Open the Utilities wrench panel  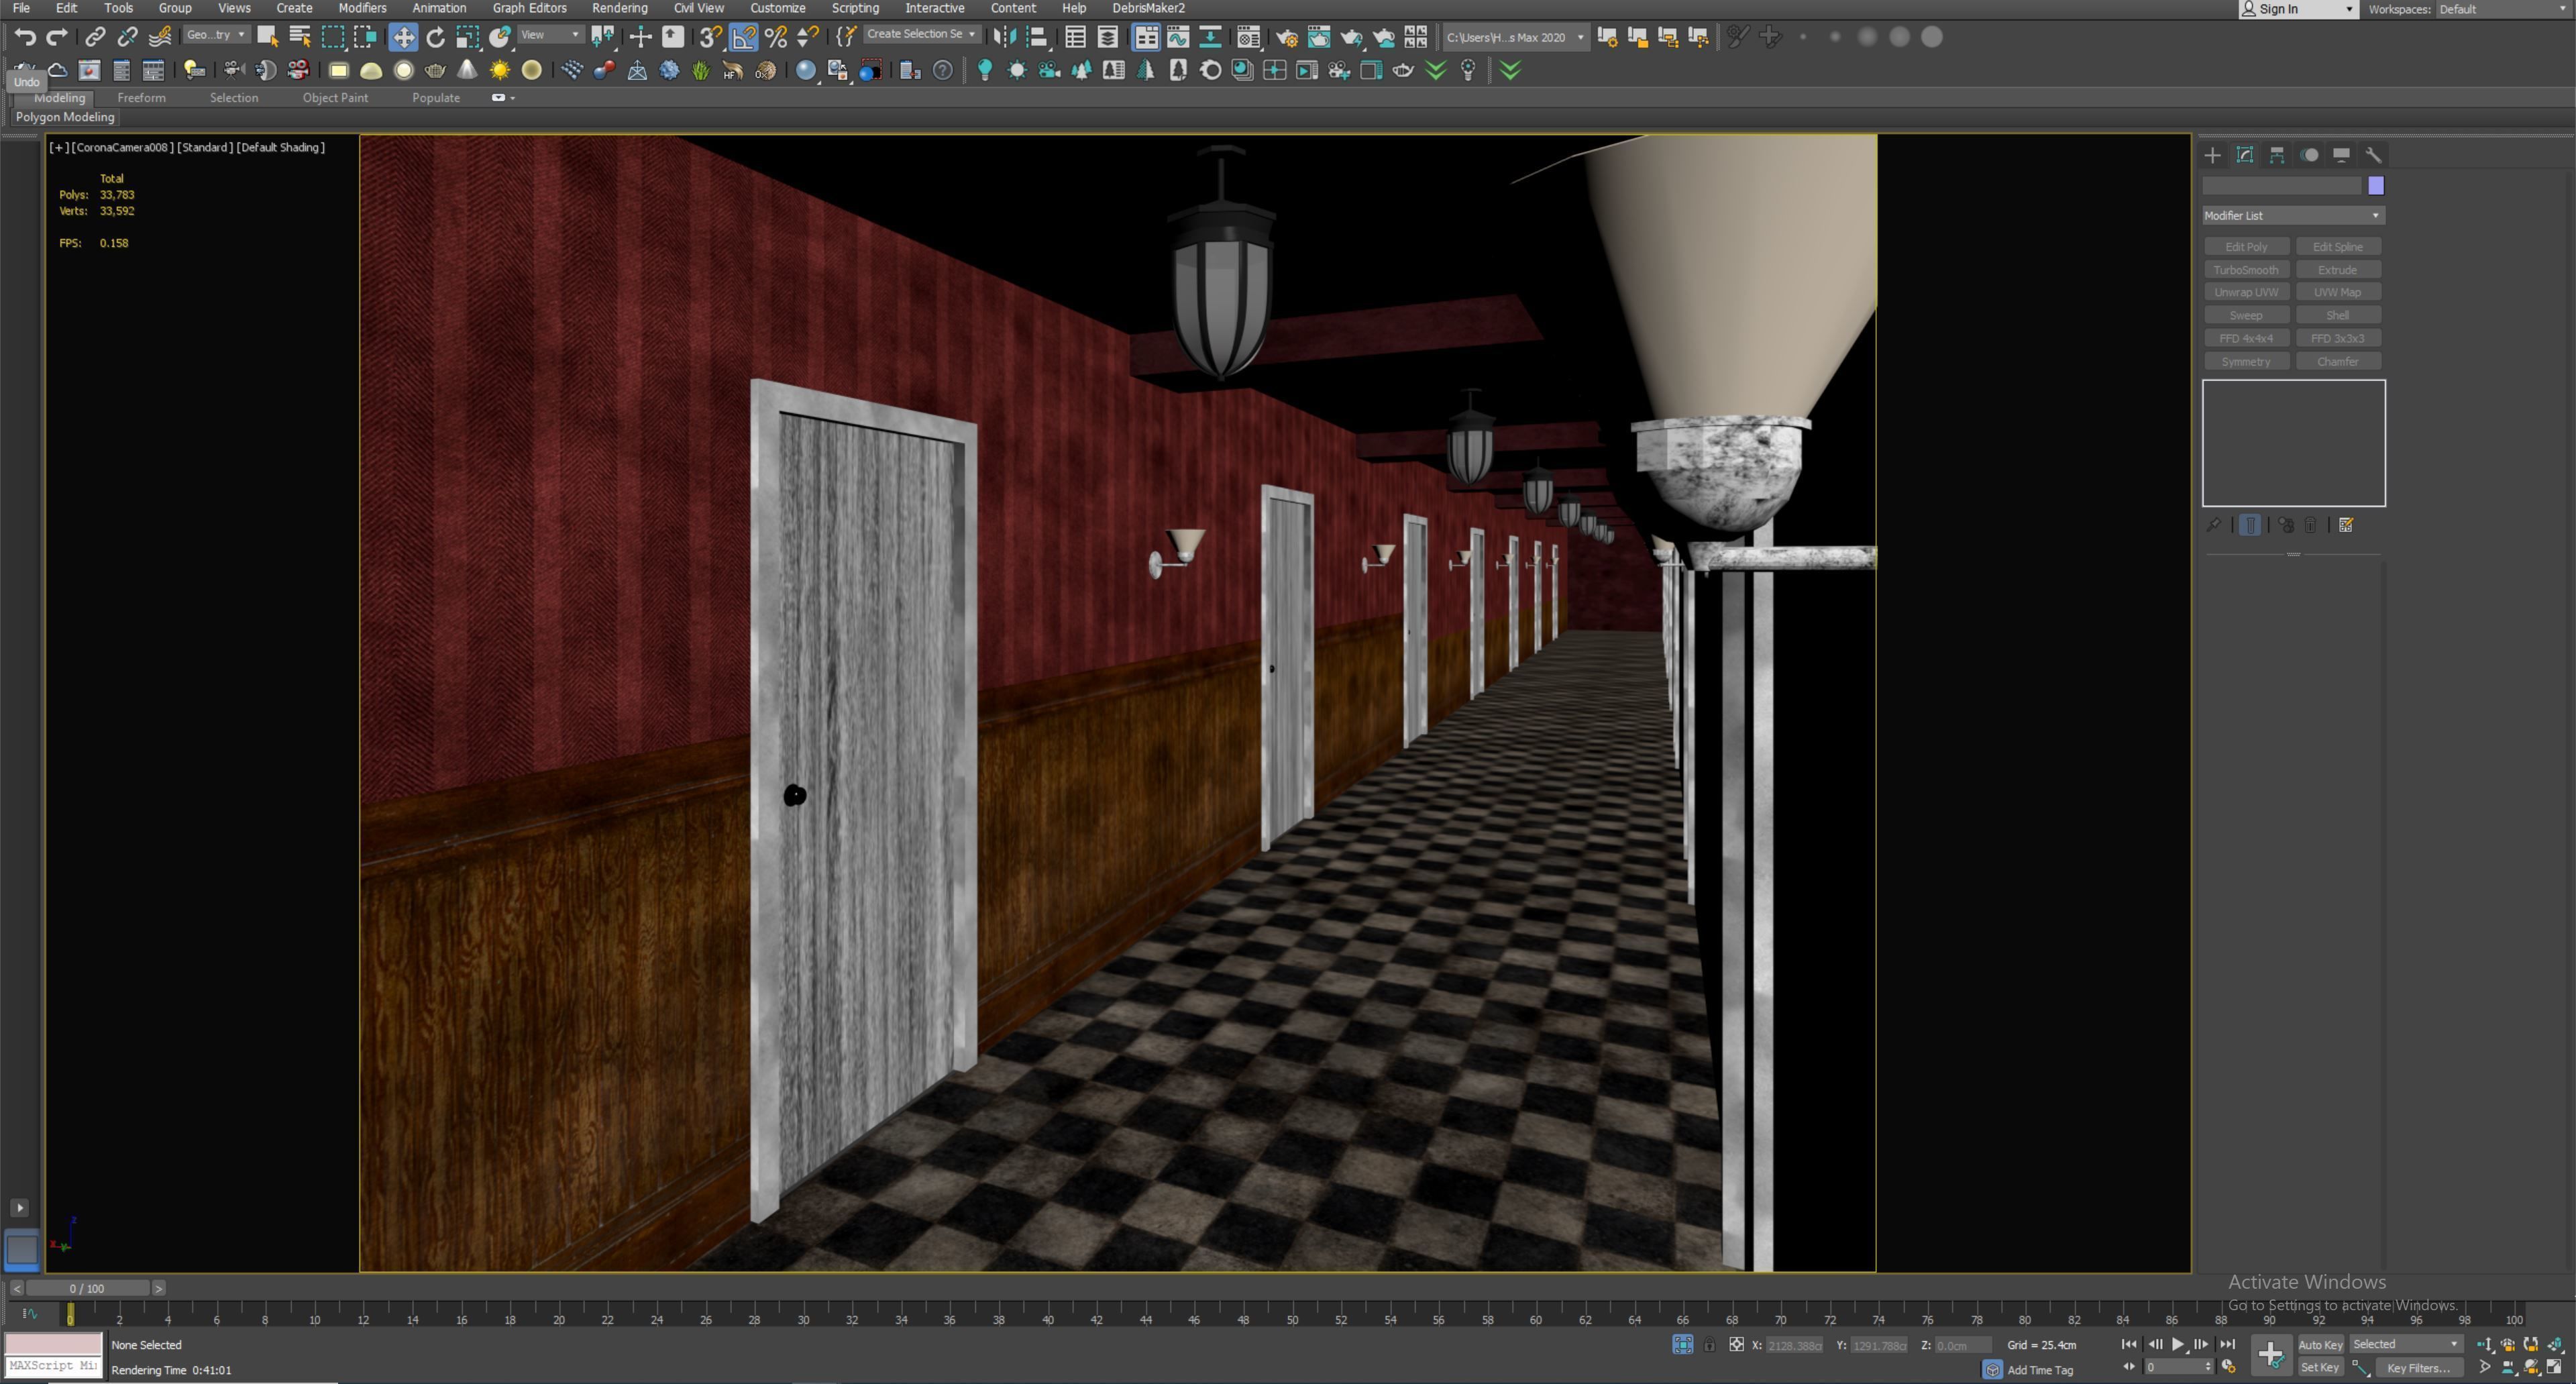point(2373,155)
